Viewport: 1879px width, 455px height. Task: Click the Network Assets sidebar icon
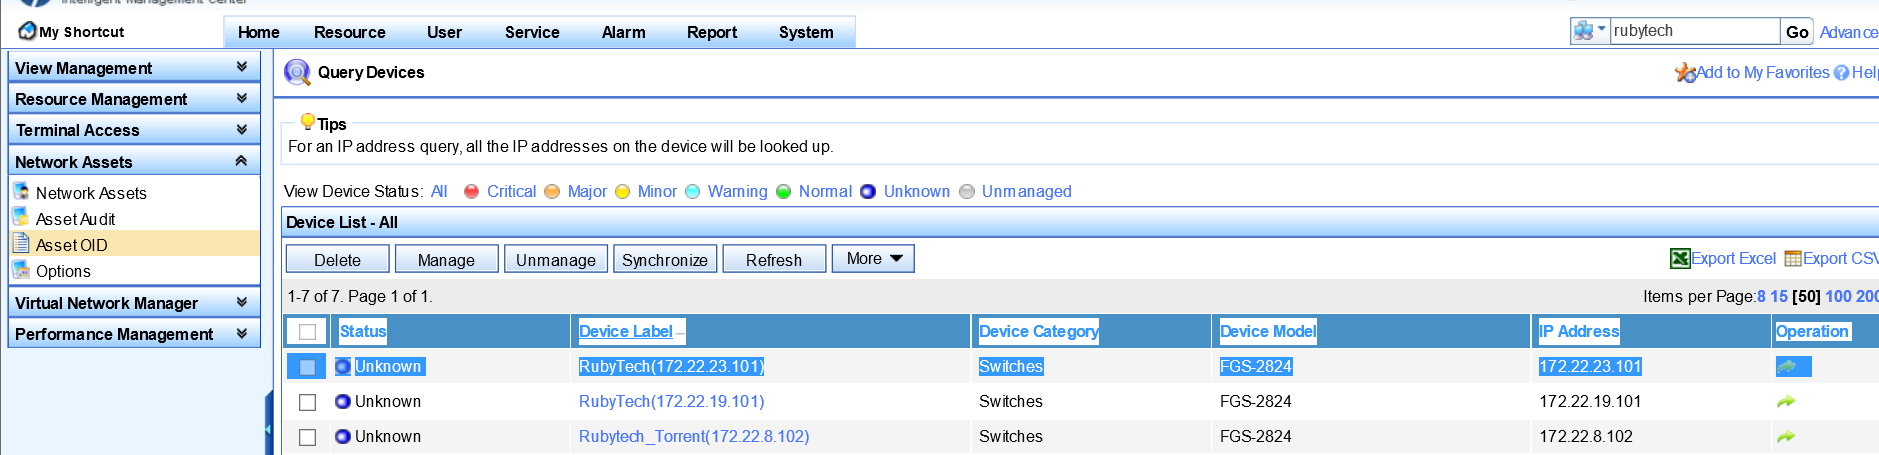pos(21,191)
